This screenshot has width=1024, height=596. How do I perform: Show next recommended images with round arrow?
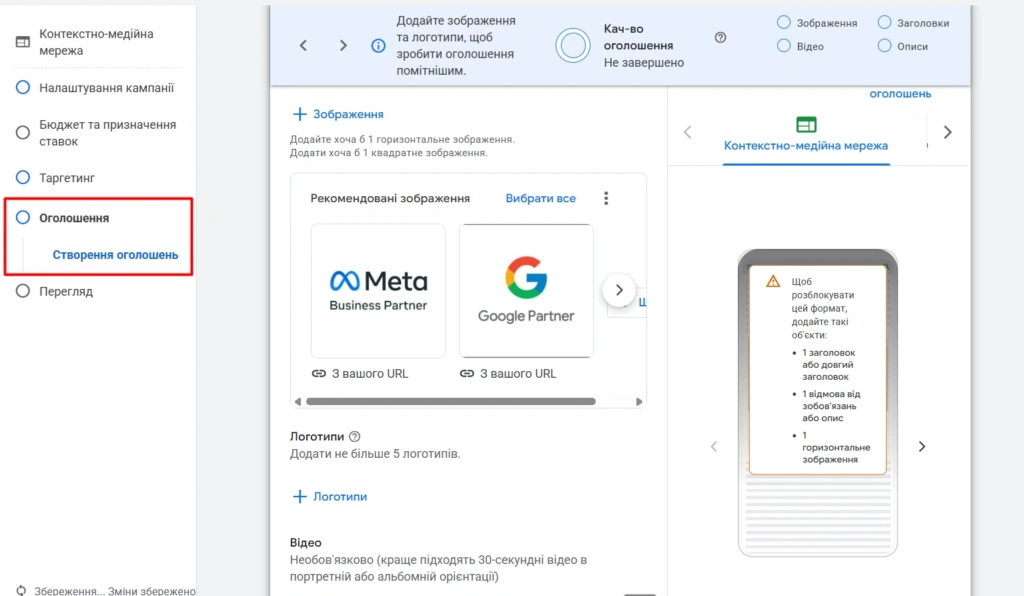click(618, 290)
